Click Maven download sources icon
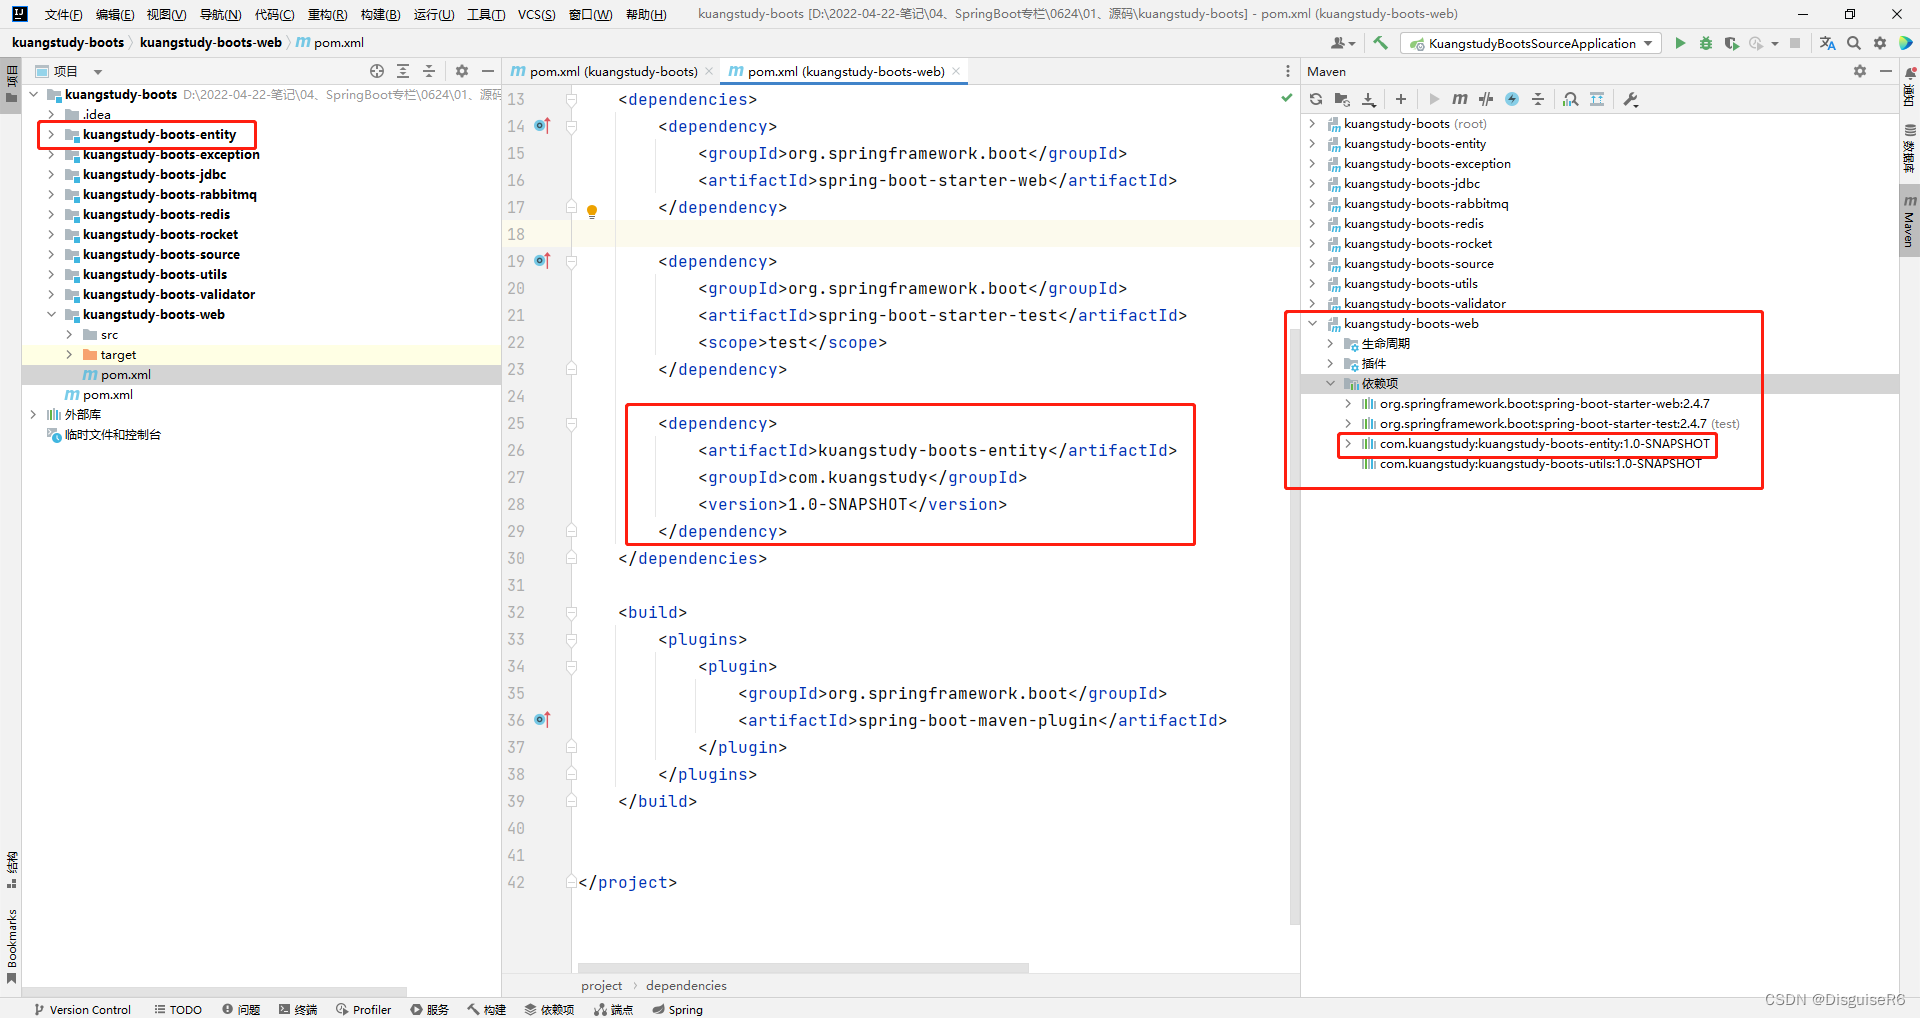 coord(1369,99)
